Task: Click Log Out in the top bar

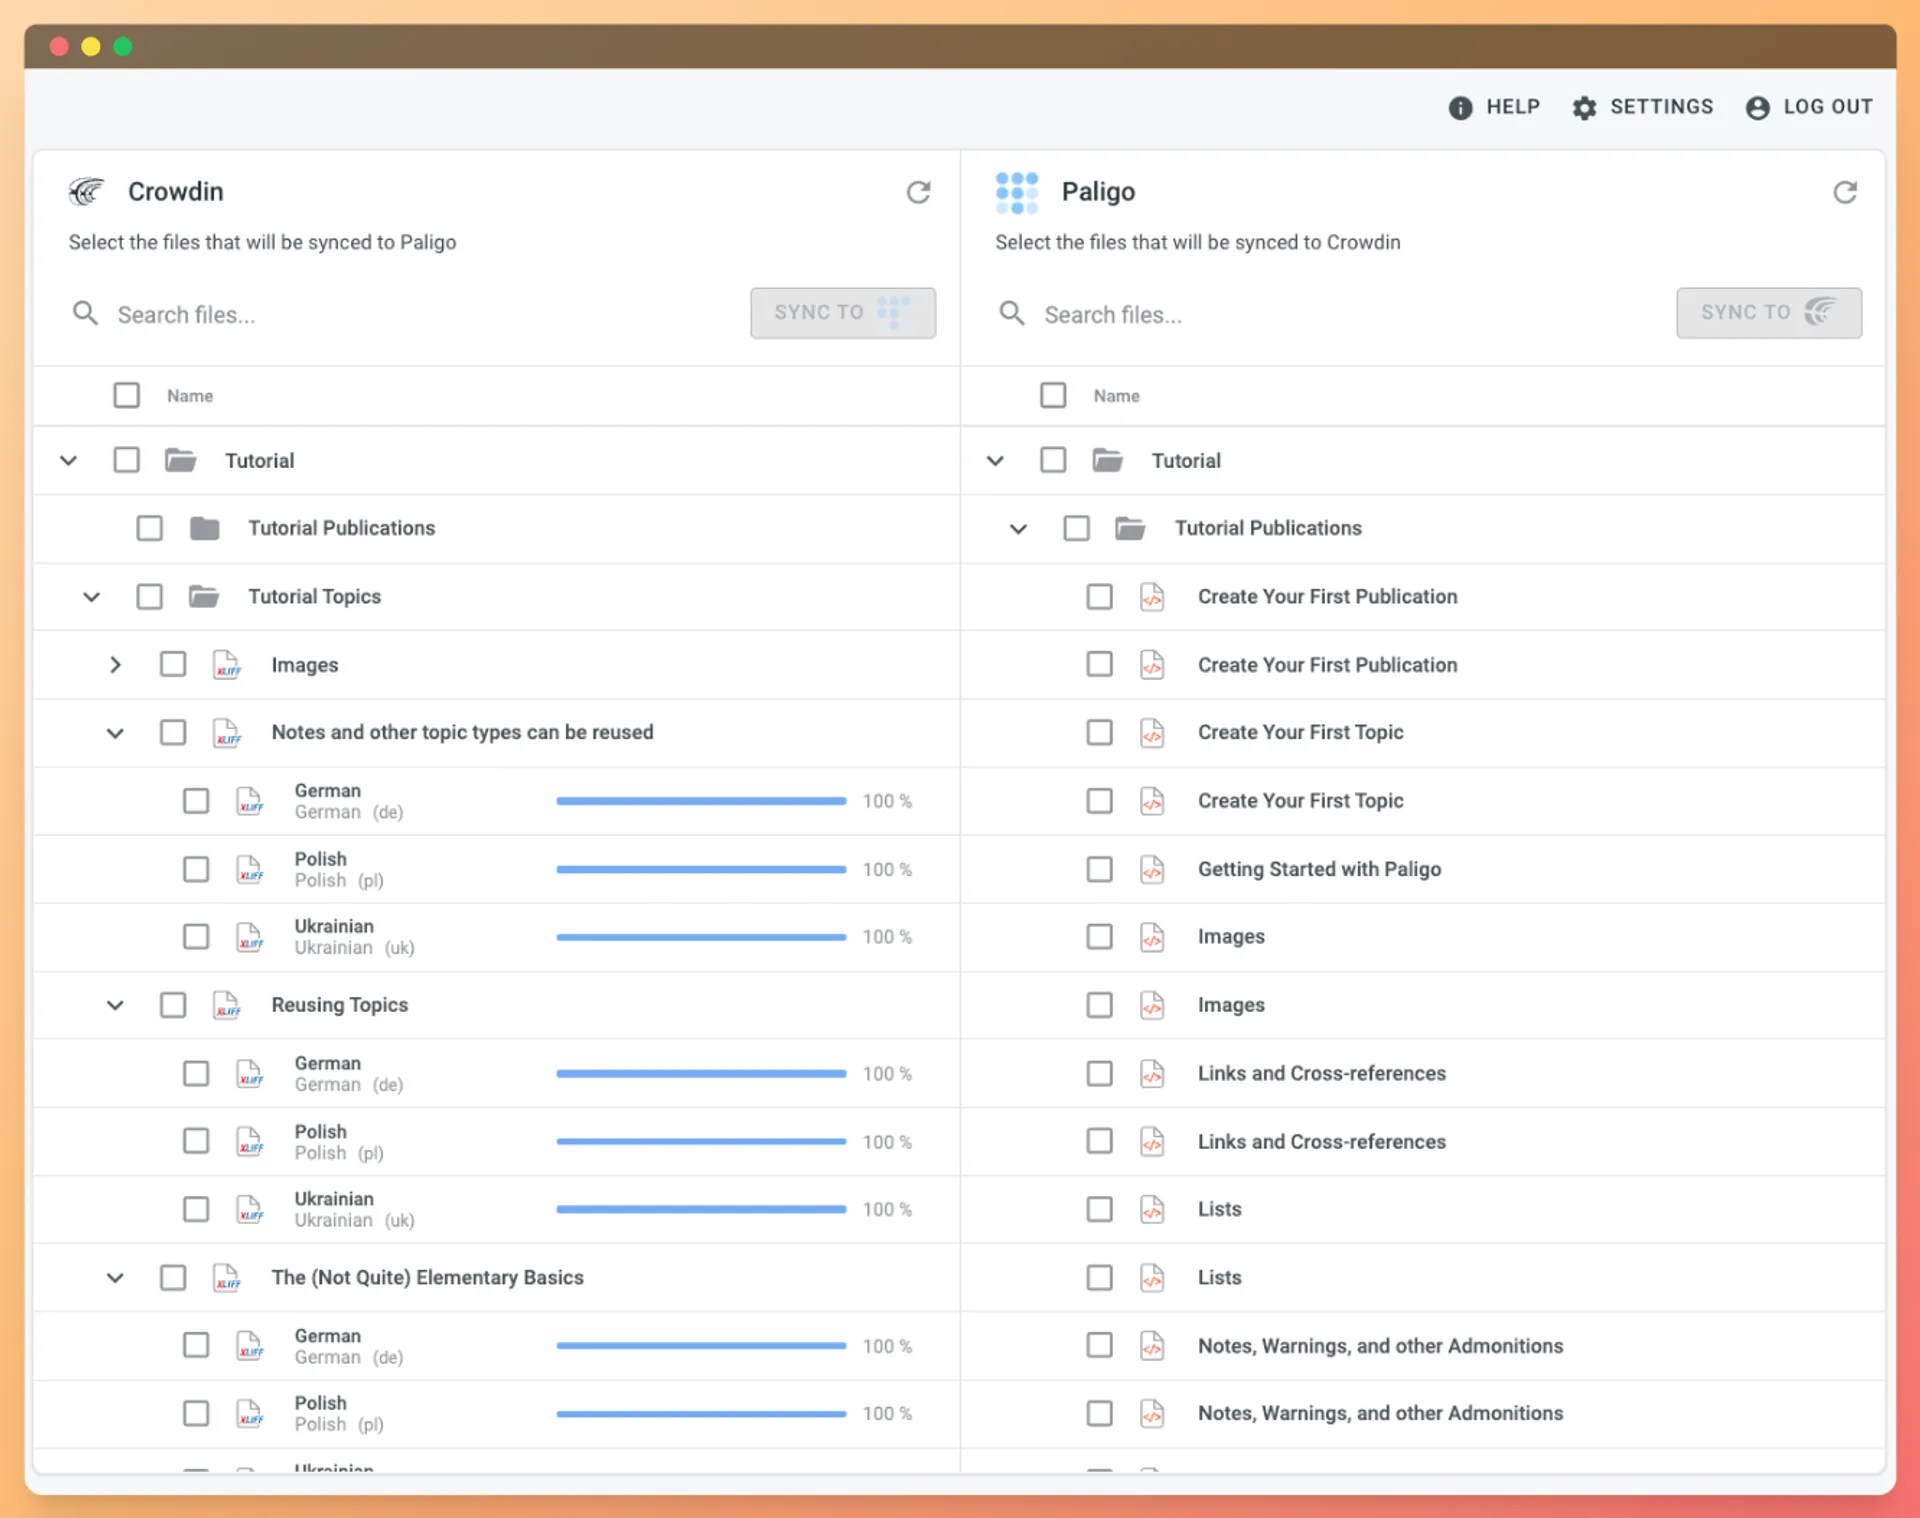Action: coord(1809,107)
